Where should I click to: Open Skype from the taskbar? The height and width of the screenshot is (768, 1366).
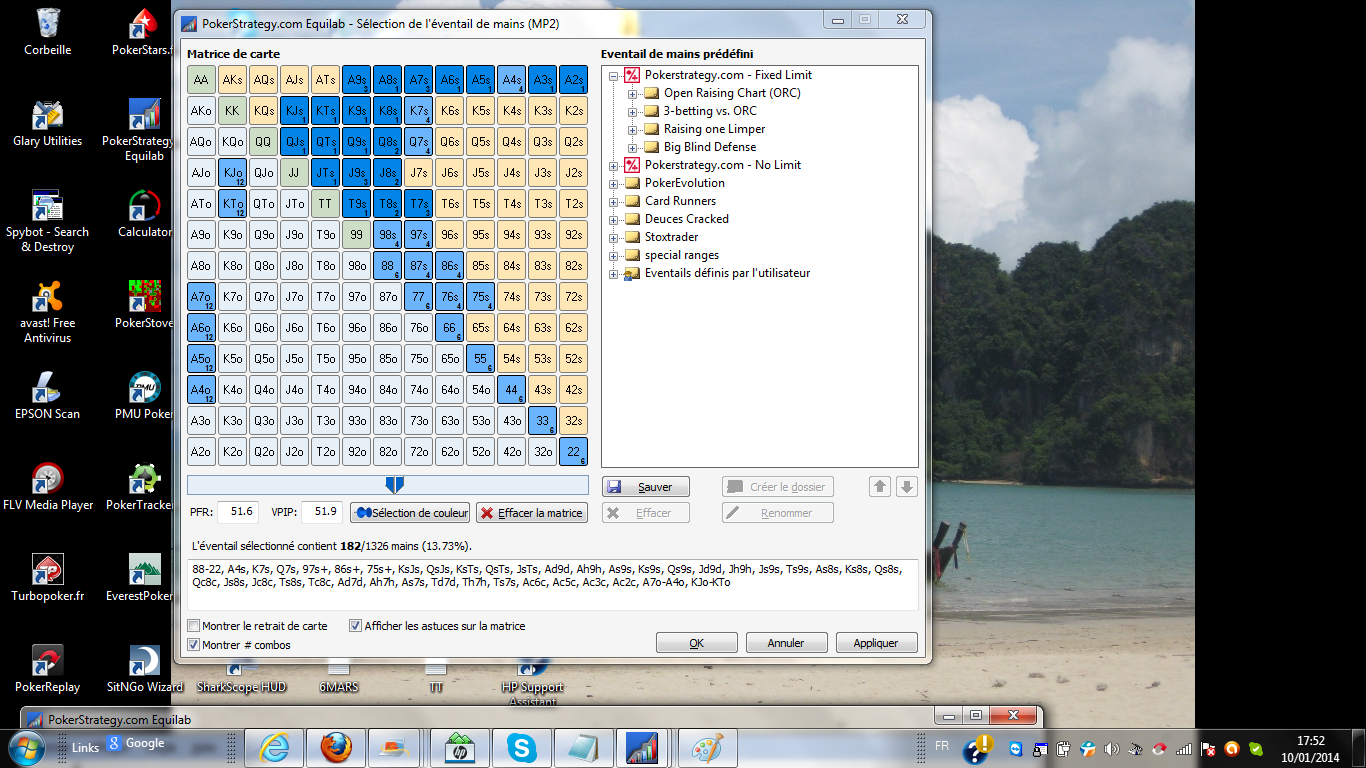520,748
